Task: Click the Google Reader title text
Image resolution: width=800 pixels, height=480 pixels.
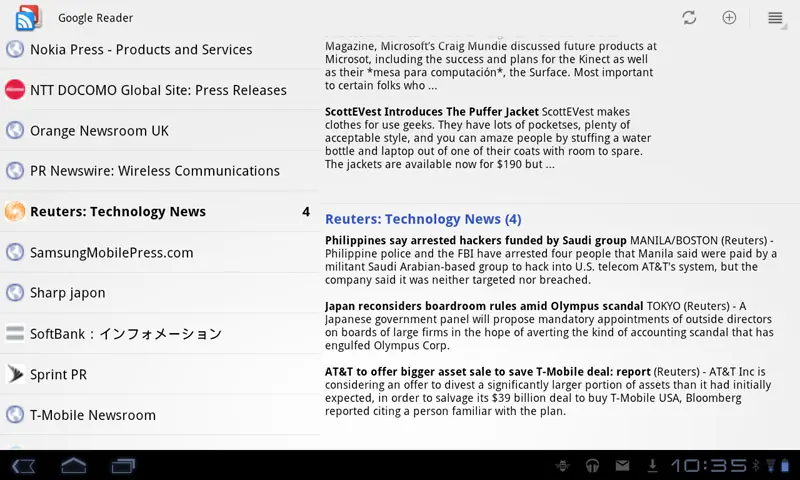Action: 95,18
